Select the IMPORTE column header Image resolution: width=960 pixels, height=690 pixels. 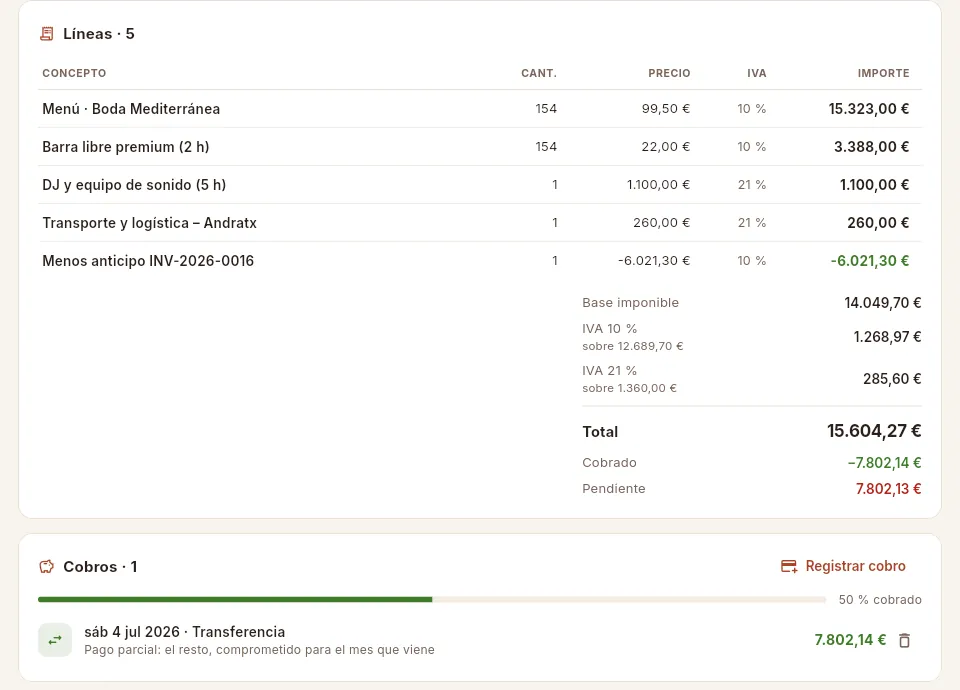click(883, 73)
